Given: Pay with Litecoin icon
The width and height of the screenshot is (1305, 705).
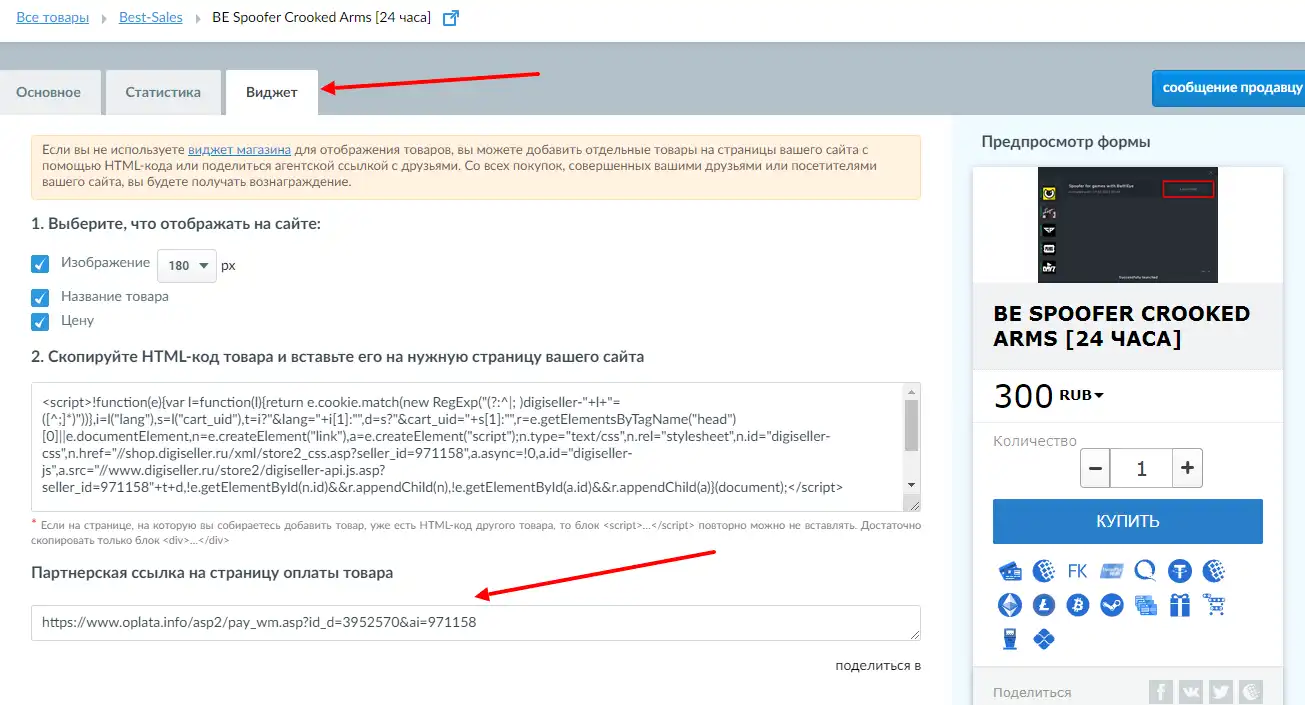Looking at the screenshot, I should (1044, 605).
